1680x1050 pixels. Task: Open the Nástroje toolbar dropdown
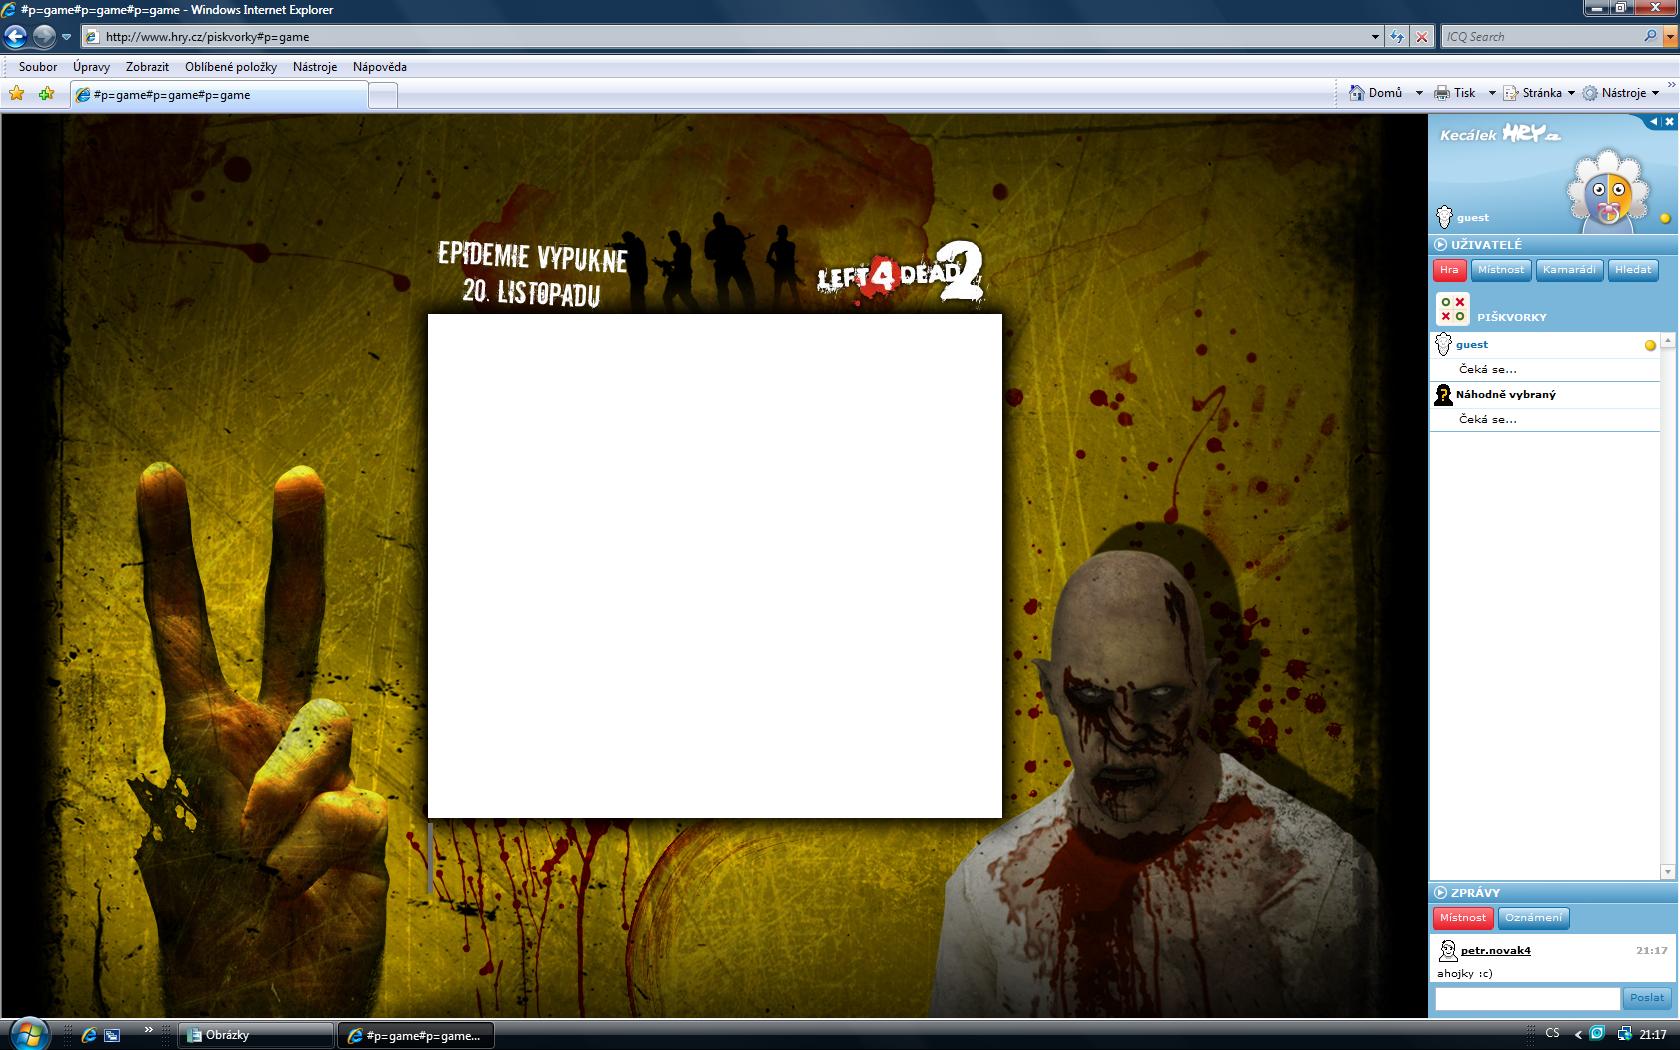(x=1620, y=93)
